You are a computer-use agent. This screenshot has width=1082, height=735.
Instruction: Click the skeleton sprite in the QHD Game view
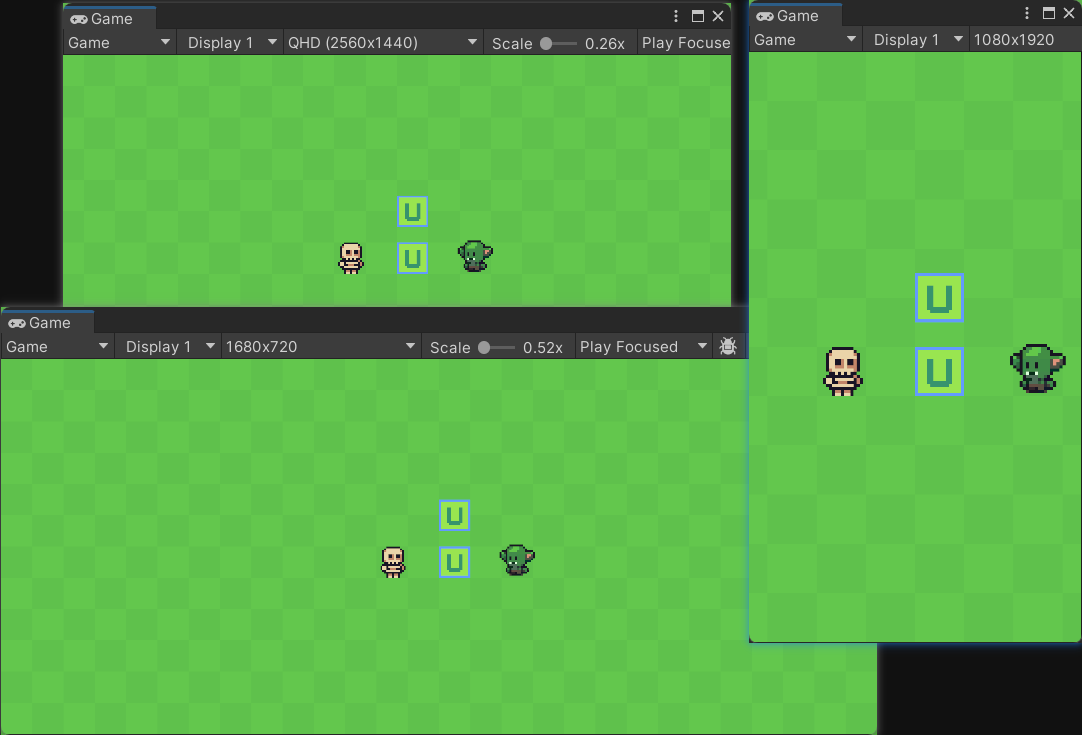351,258
